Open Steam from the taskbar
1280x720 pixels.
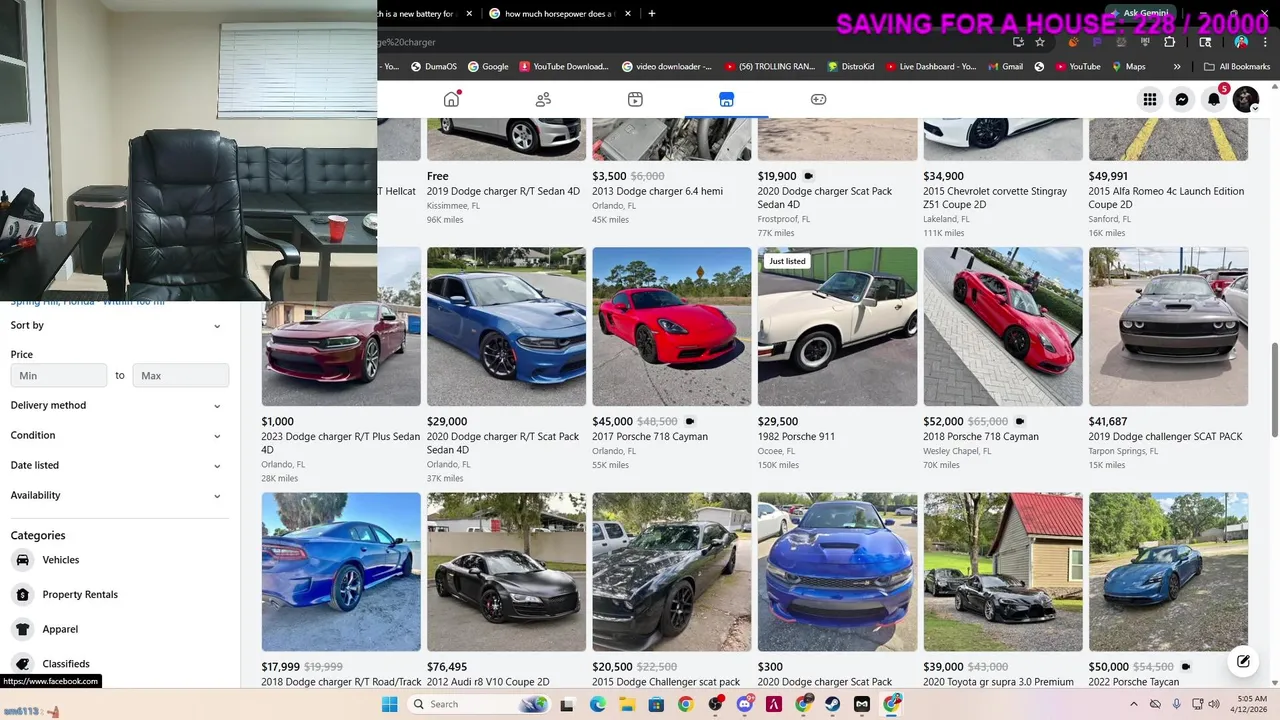[x=832, y=704]
